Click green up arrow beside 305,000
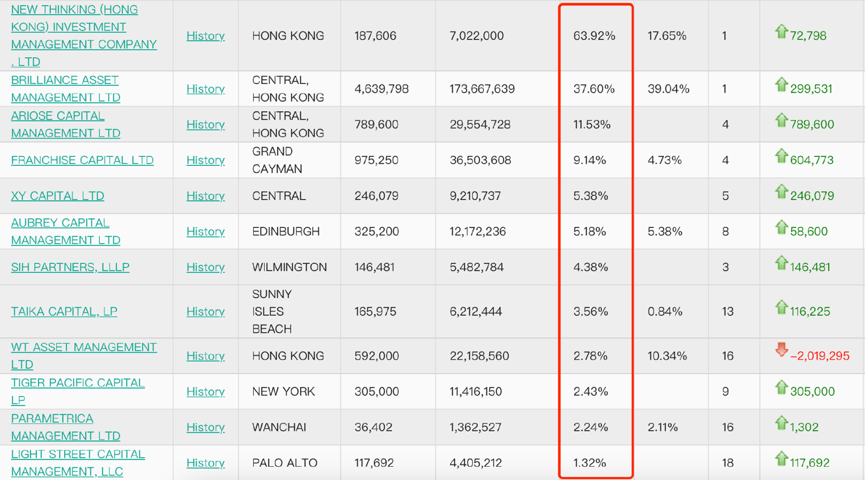Image resolution: width=865 pixels, height=480 pixels. tap(781, 388)
